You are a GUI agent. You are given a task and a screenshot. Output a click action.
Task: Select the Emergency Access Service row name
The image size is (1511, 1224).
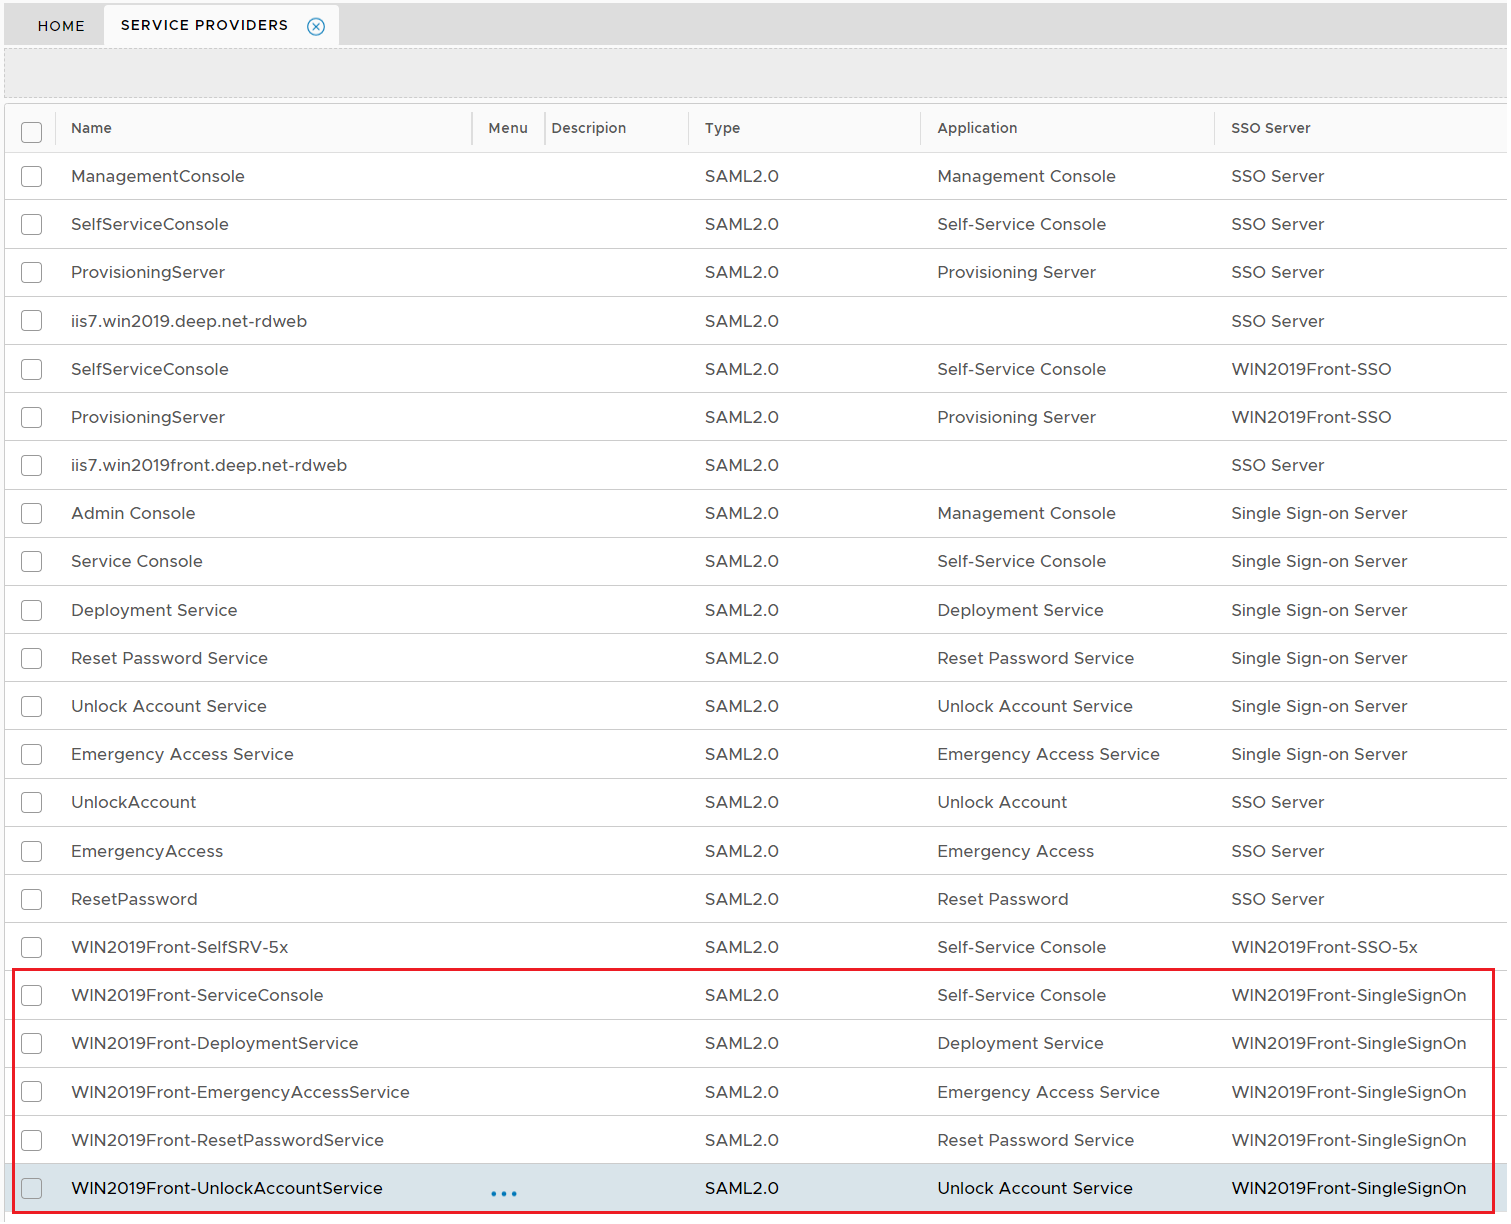182,754
